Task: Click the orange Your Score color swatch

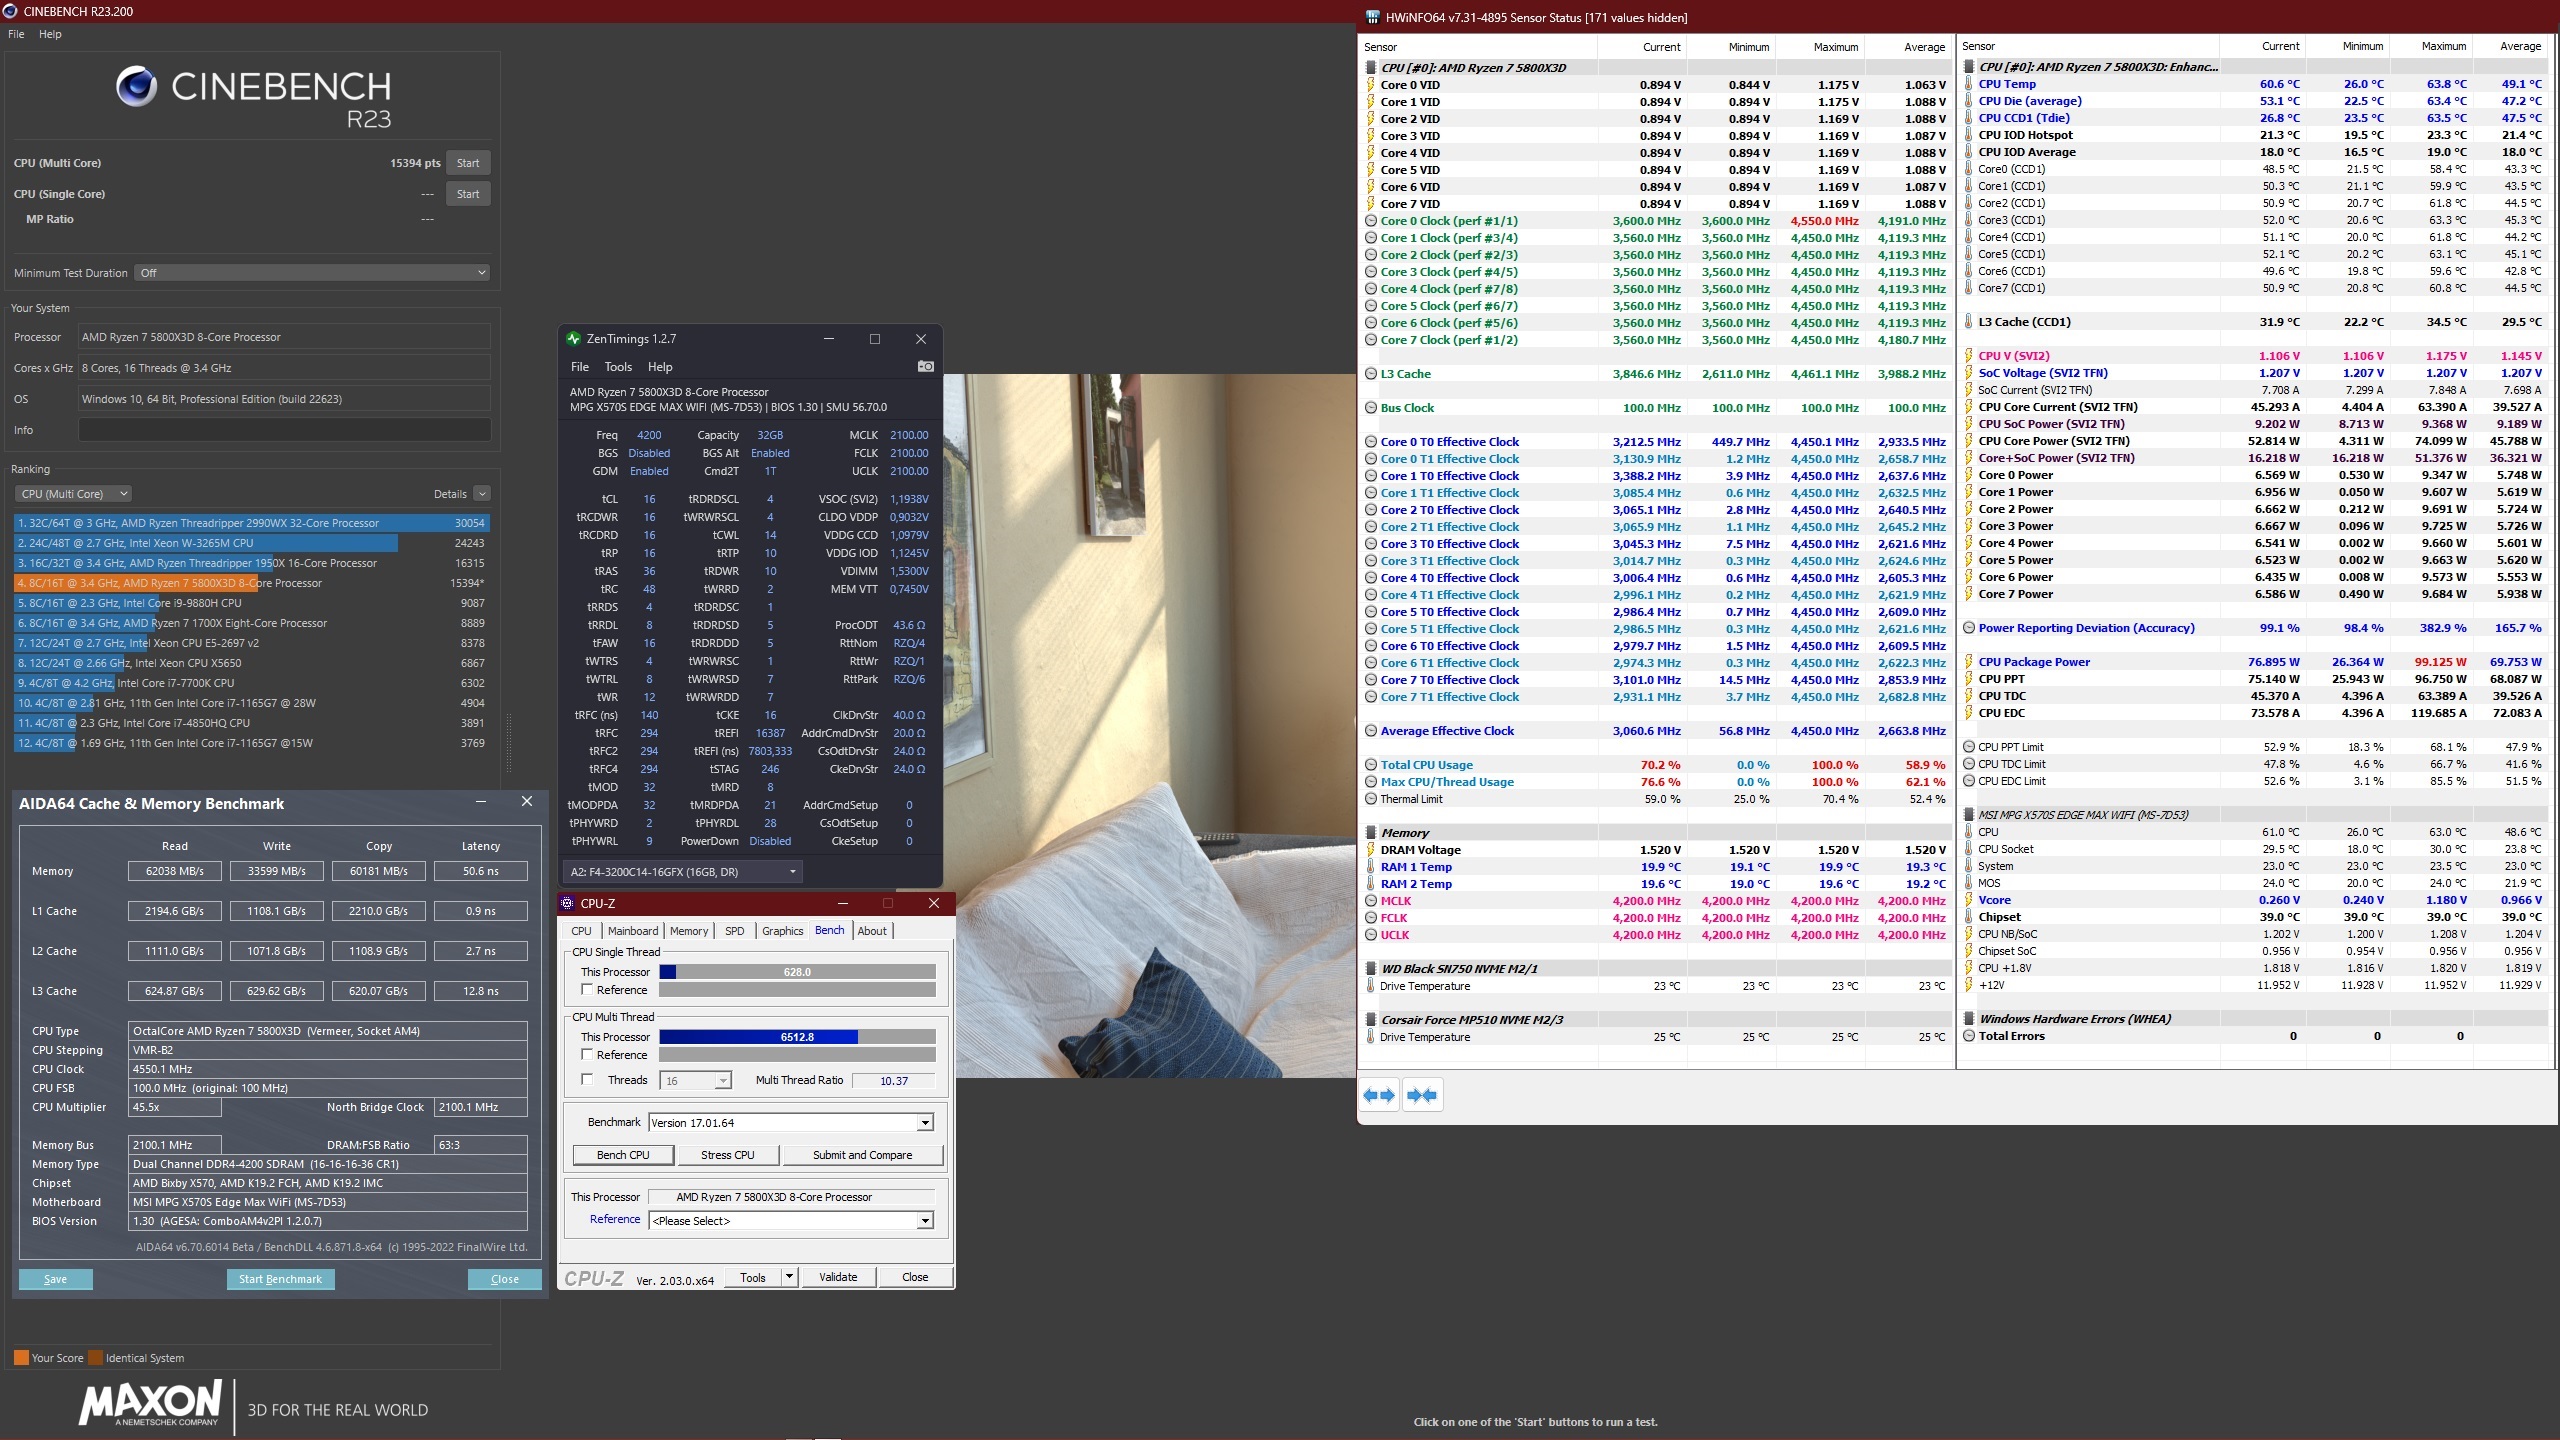Action: [21, 1358]
